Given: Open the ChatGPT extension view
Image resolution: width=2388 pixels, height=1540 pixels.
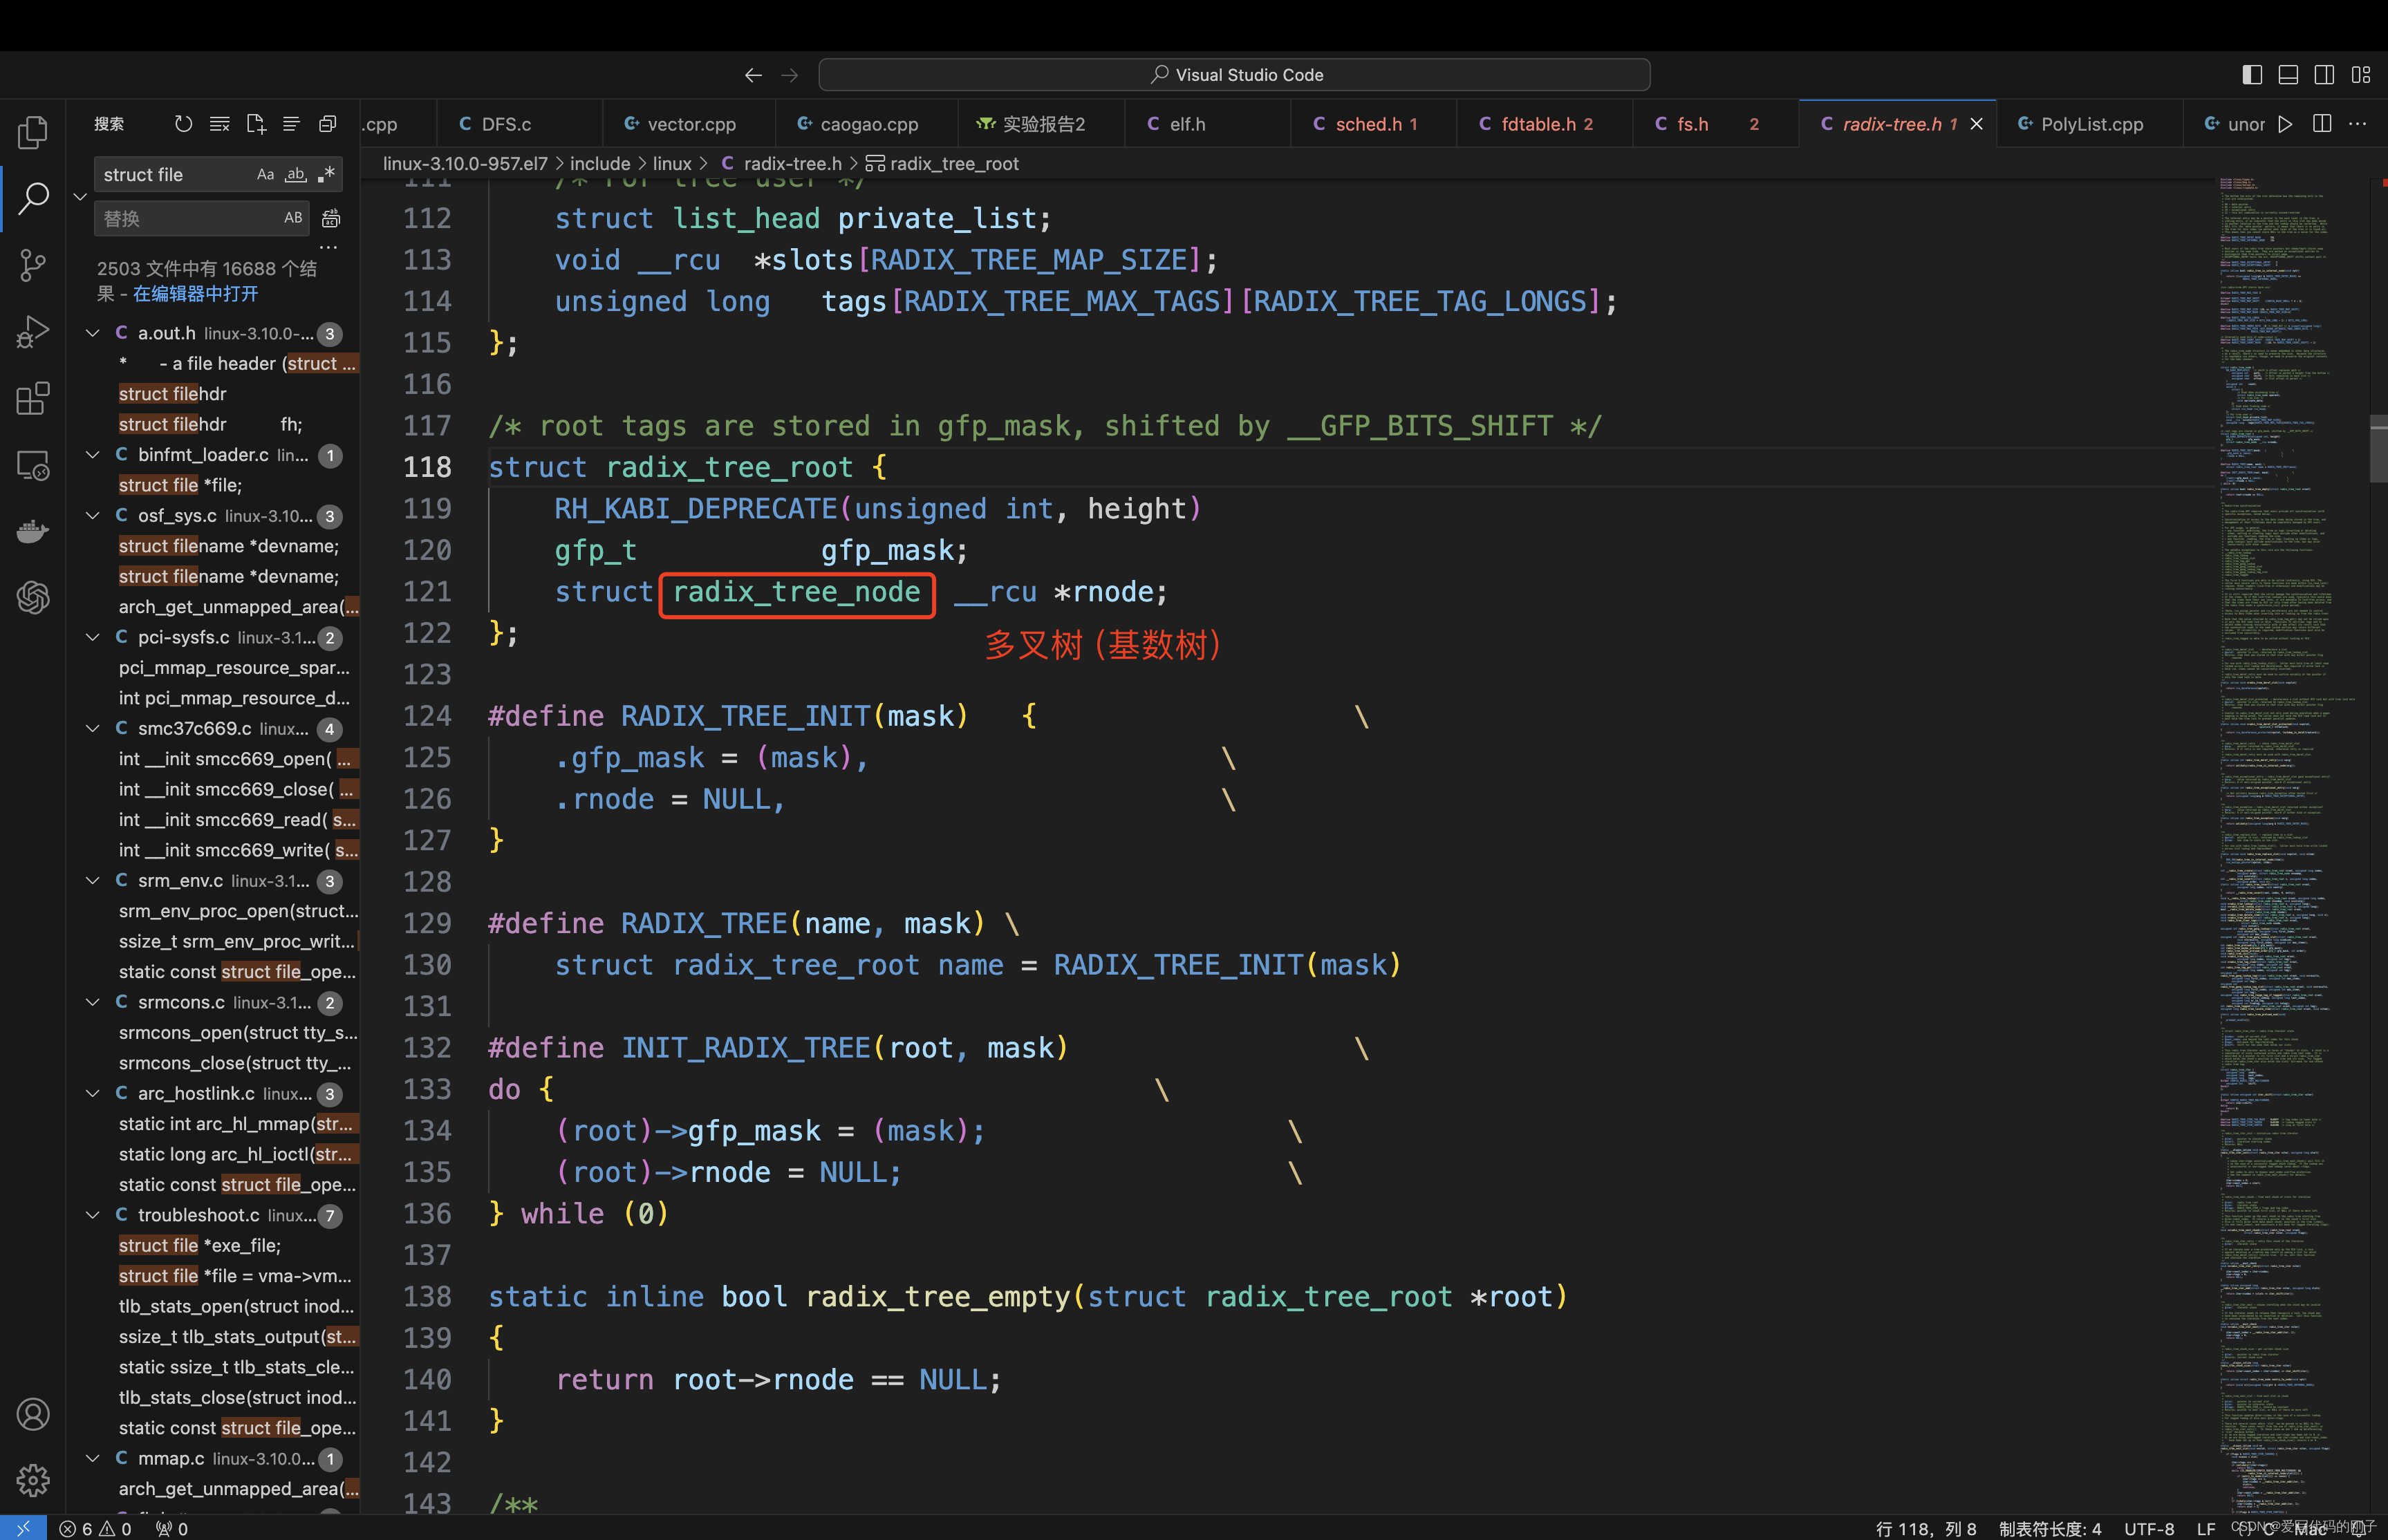Looking at the screenshot, I should click(33, 597).
